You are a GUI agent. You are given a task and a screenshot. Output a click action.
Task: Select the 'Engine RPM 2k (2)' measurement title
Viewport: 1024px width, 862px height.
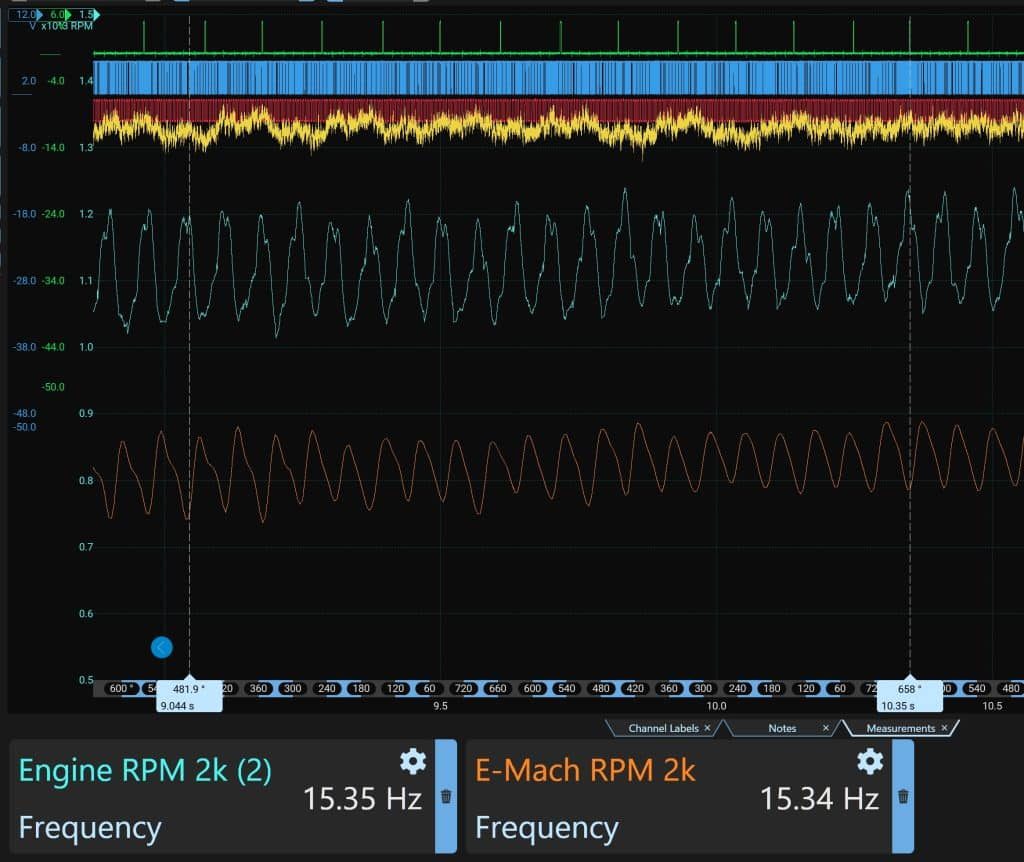pos(145,771)
